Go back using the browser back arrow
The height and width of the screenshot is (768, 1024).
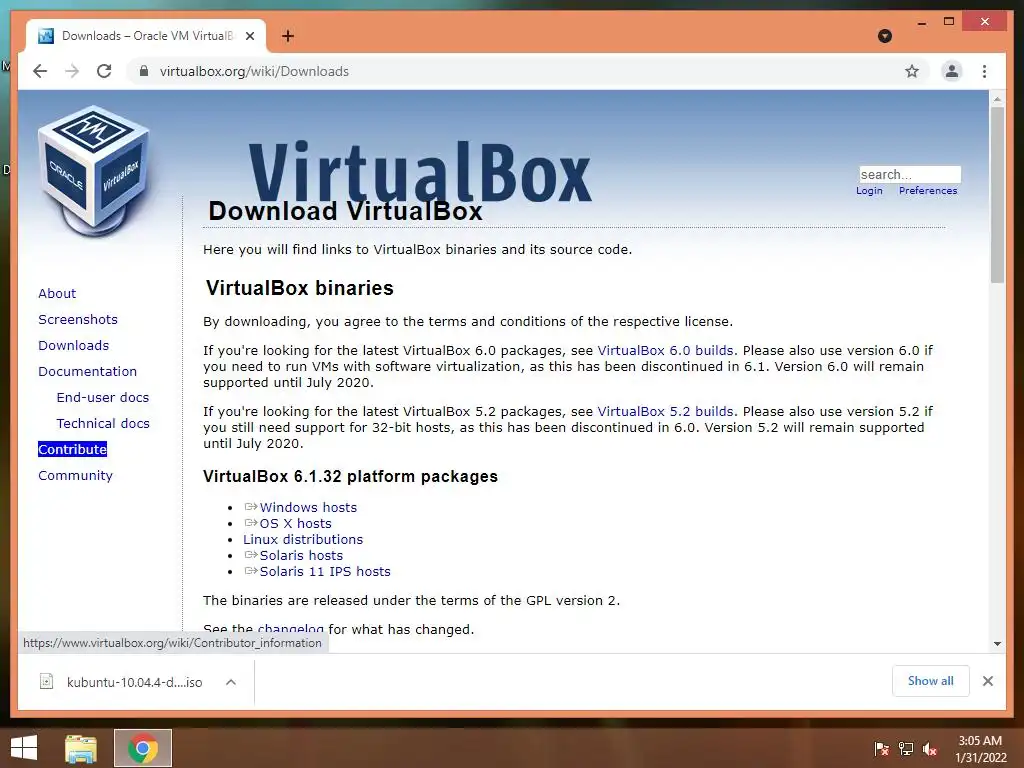(x=40, y=71)
